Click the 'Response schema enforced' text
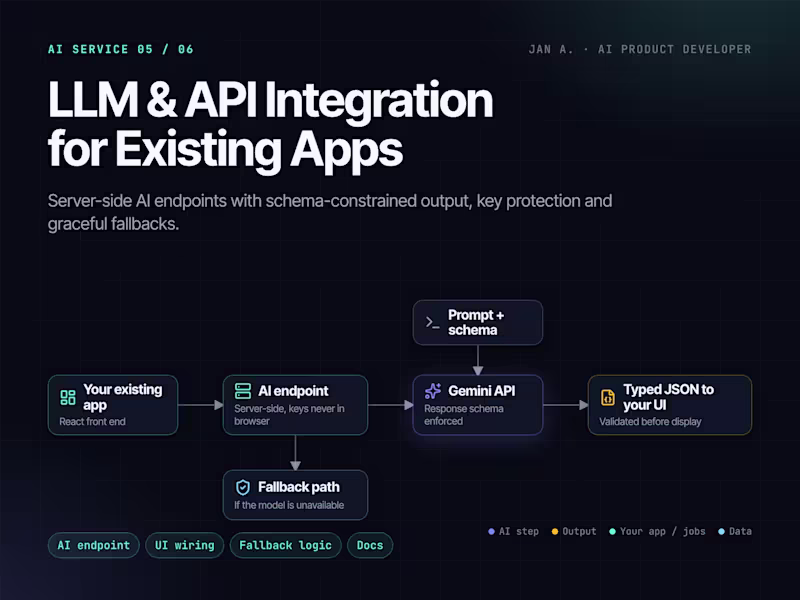The image size is (800, 600). click(463, 415)
